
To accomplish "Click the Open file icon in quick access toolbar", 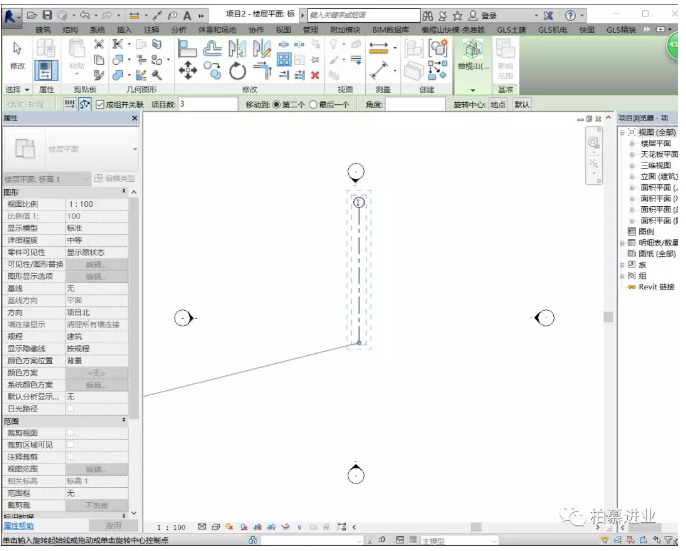I will pyautogui.click(x=32, y=15).
